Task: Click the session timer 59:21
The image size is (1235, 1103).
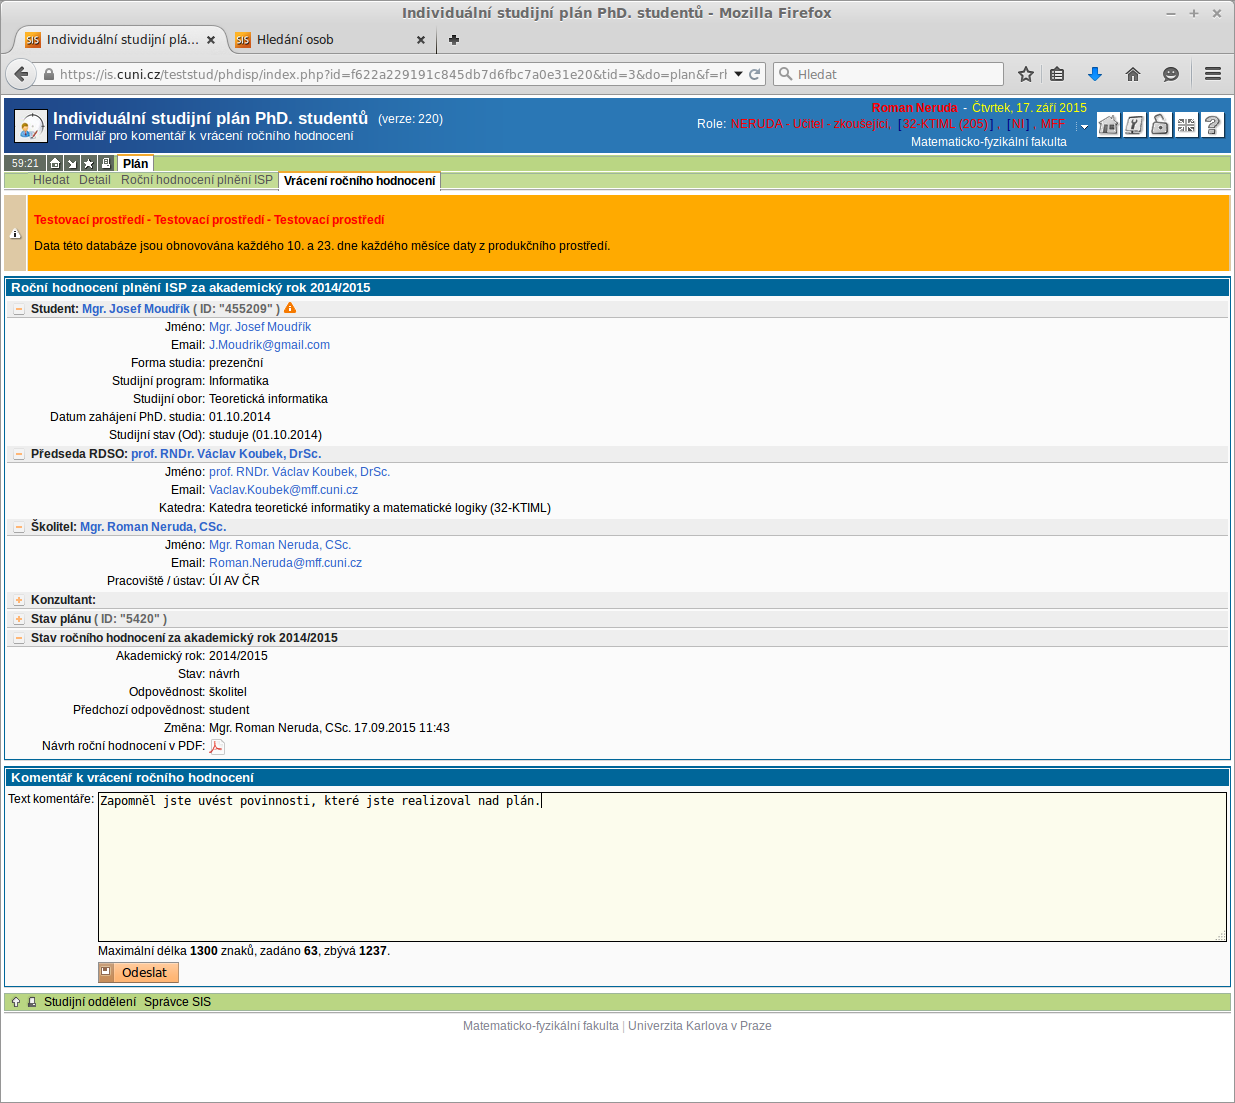Action: pyautogui.click(x=26, y=163)
